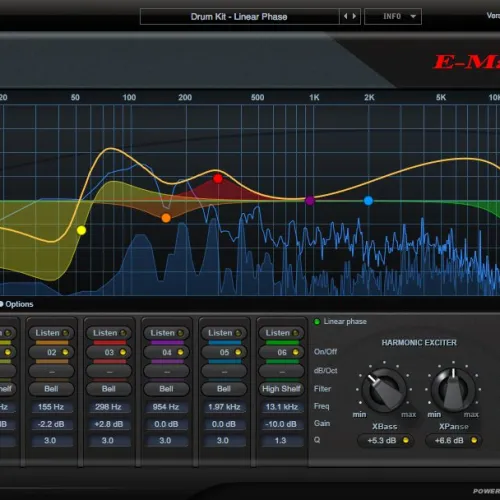Open the INFO dropdown menu
Image resolution: width=500 pixels, height=500 pixels.
click(x=393, y=16)
